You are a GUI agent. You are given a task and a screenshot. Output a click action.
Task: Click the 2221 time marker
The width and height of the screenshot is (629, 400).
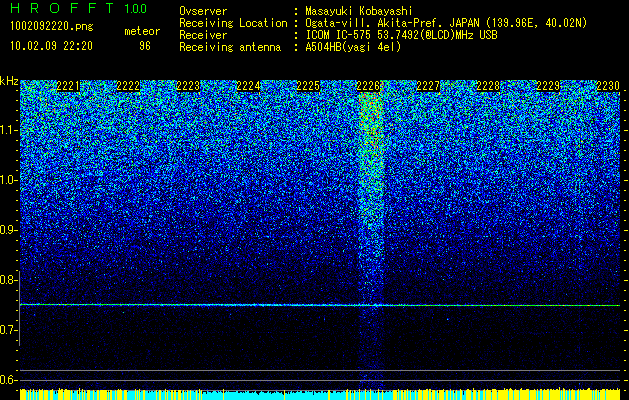click(x=68, y=86)
